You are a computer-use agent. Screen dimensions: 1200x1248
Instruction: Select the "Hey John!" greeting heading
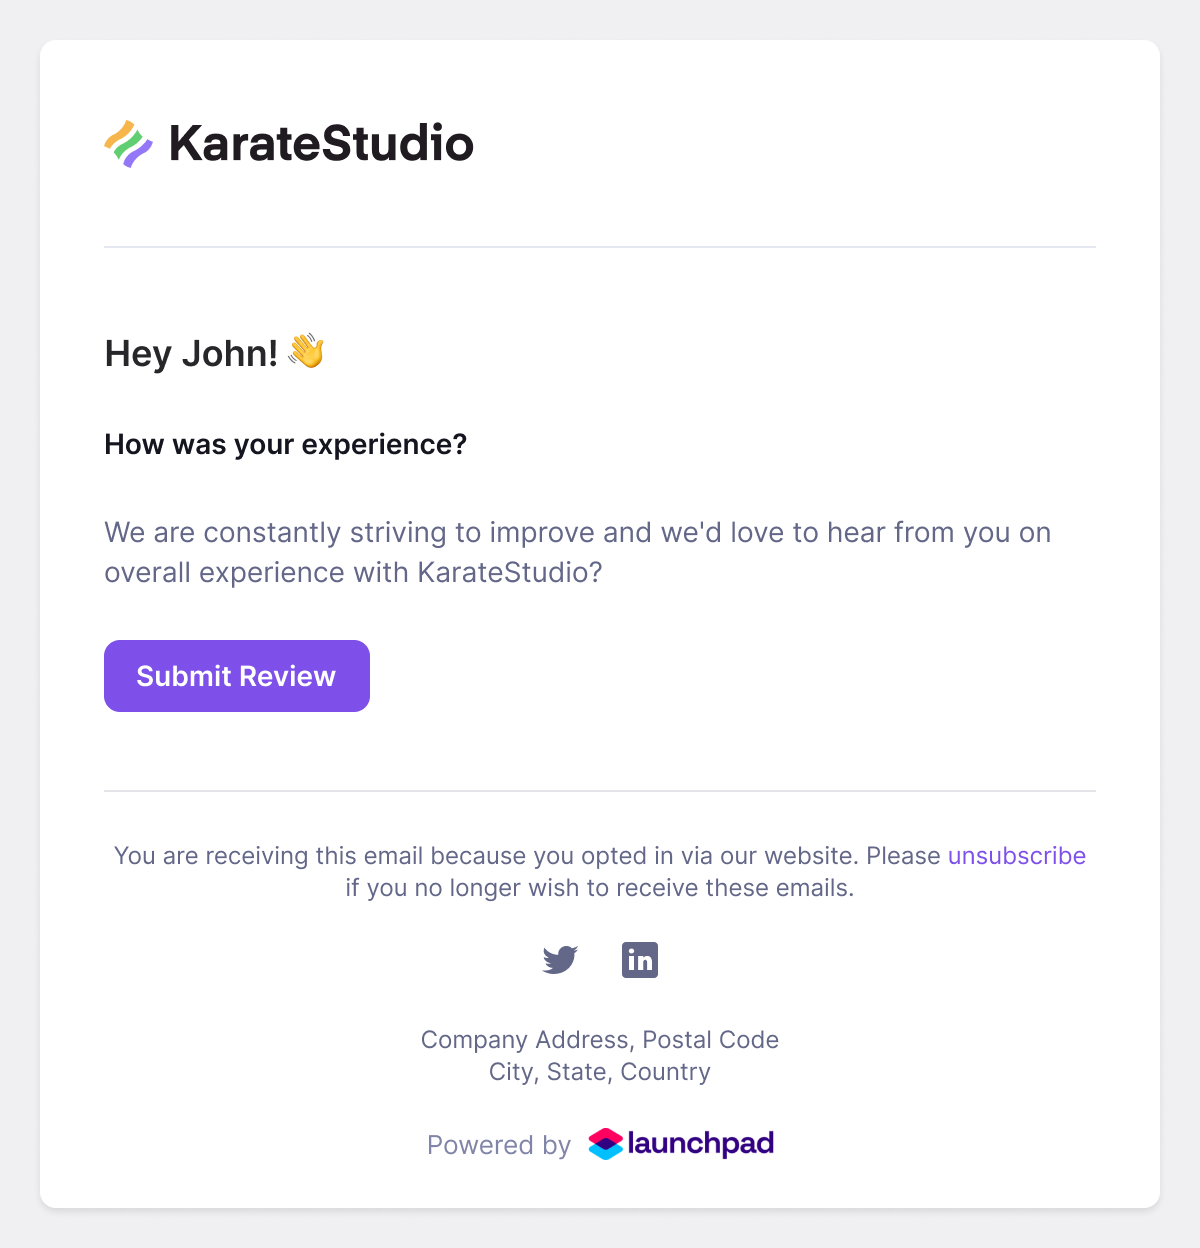click(191, 354)
